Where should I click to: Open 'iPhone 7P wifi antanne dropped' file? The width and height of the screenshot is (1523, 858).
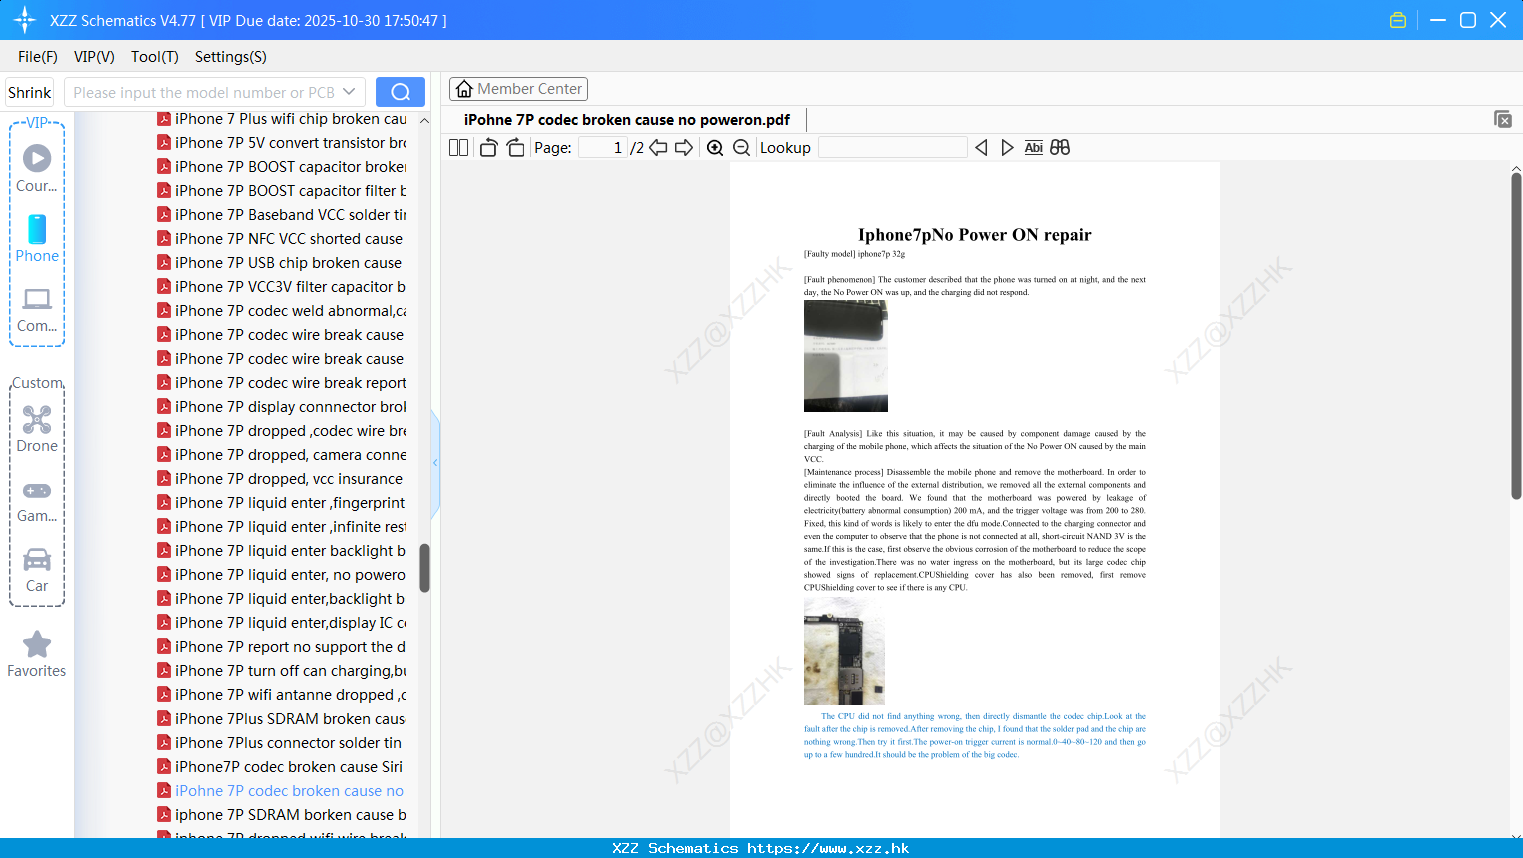tap(282, 695)
